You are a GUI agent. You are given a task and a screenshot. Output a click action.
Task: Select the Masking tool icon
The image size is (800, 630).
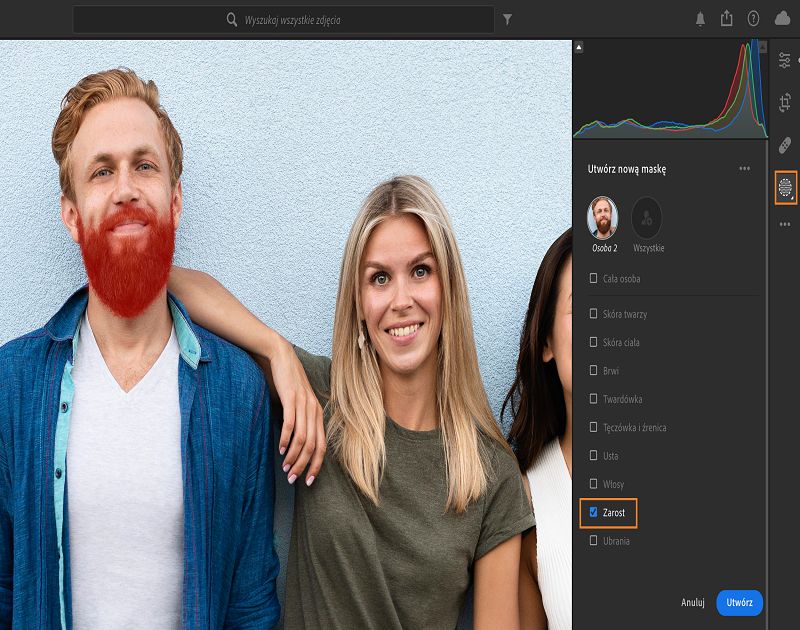click(785, 188)
